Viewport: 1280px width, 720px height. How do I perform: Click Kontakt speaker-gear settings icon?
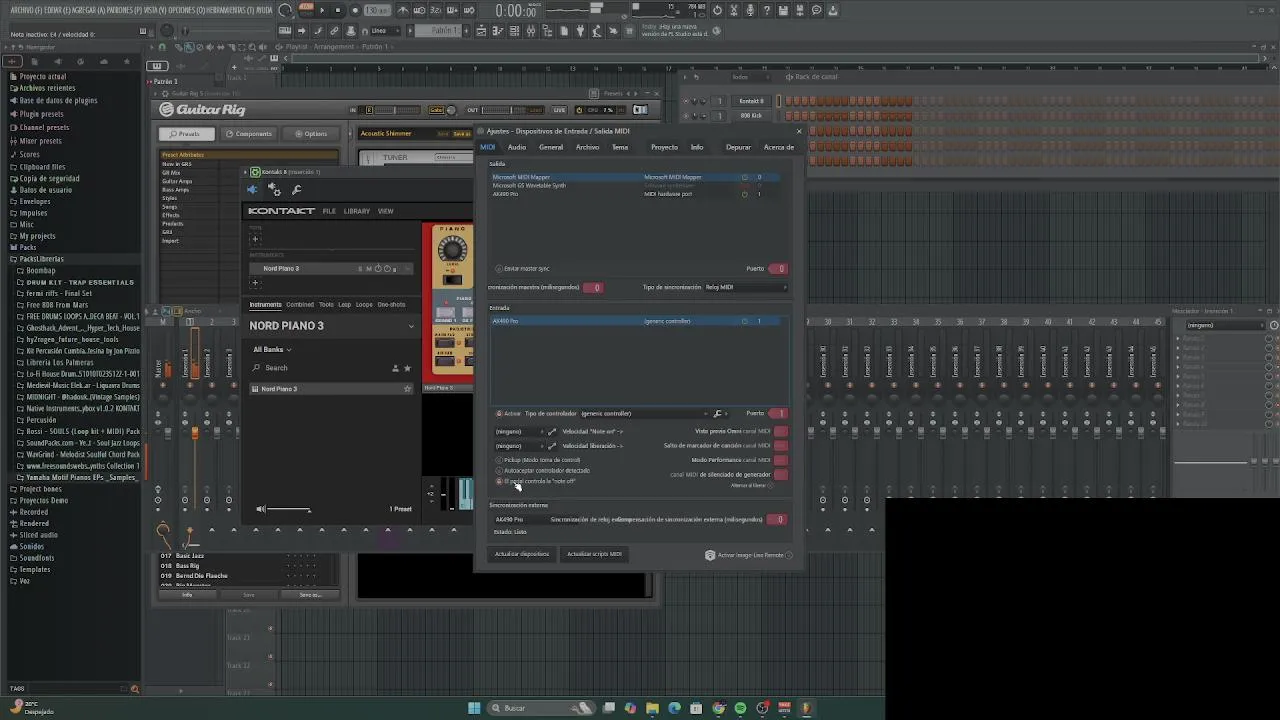[274, 190]
